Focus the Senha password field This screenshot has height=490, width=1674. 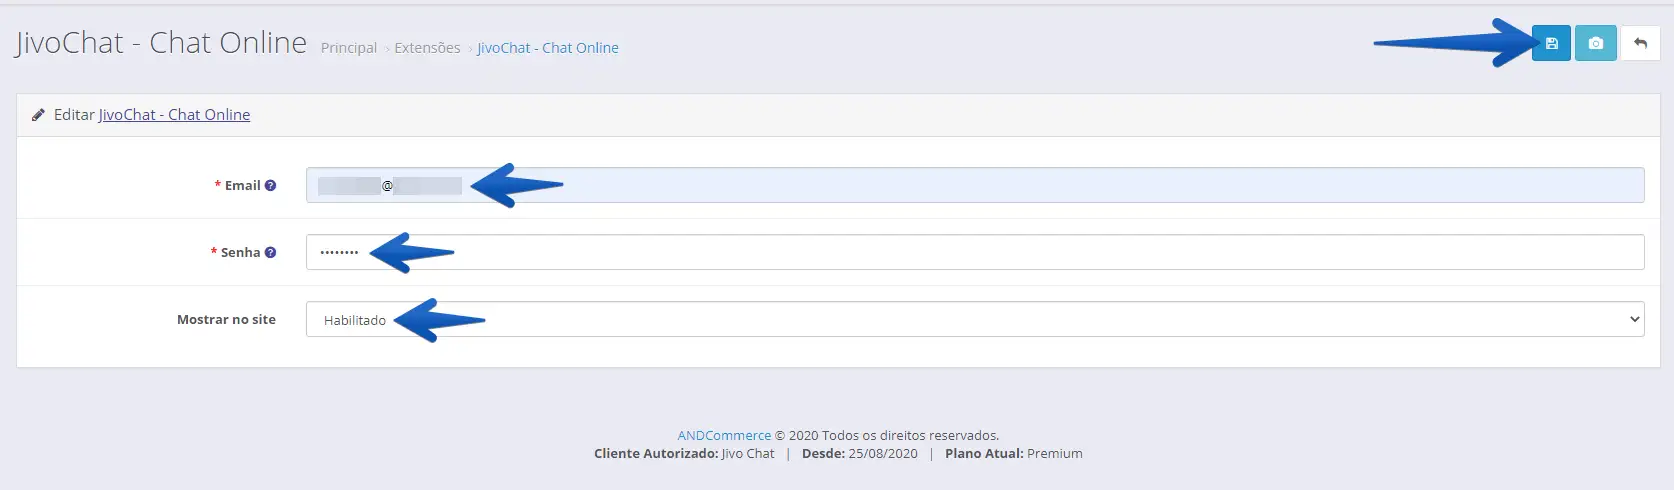click(975, 252)
